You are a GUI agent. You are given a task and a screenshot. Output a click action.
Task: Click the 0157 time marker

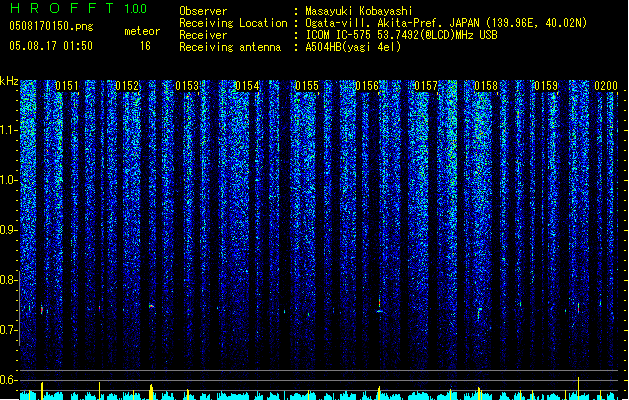pos(426,86)
